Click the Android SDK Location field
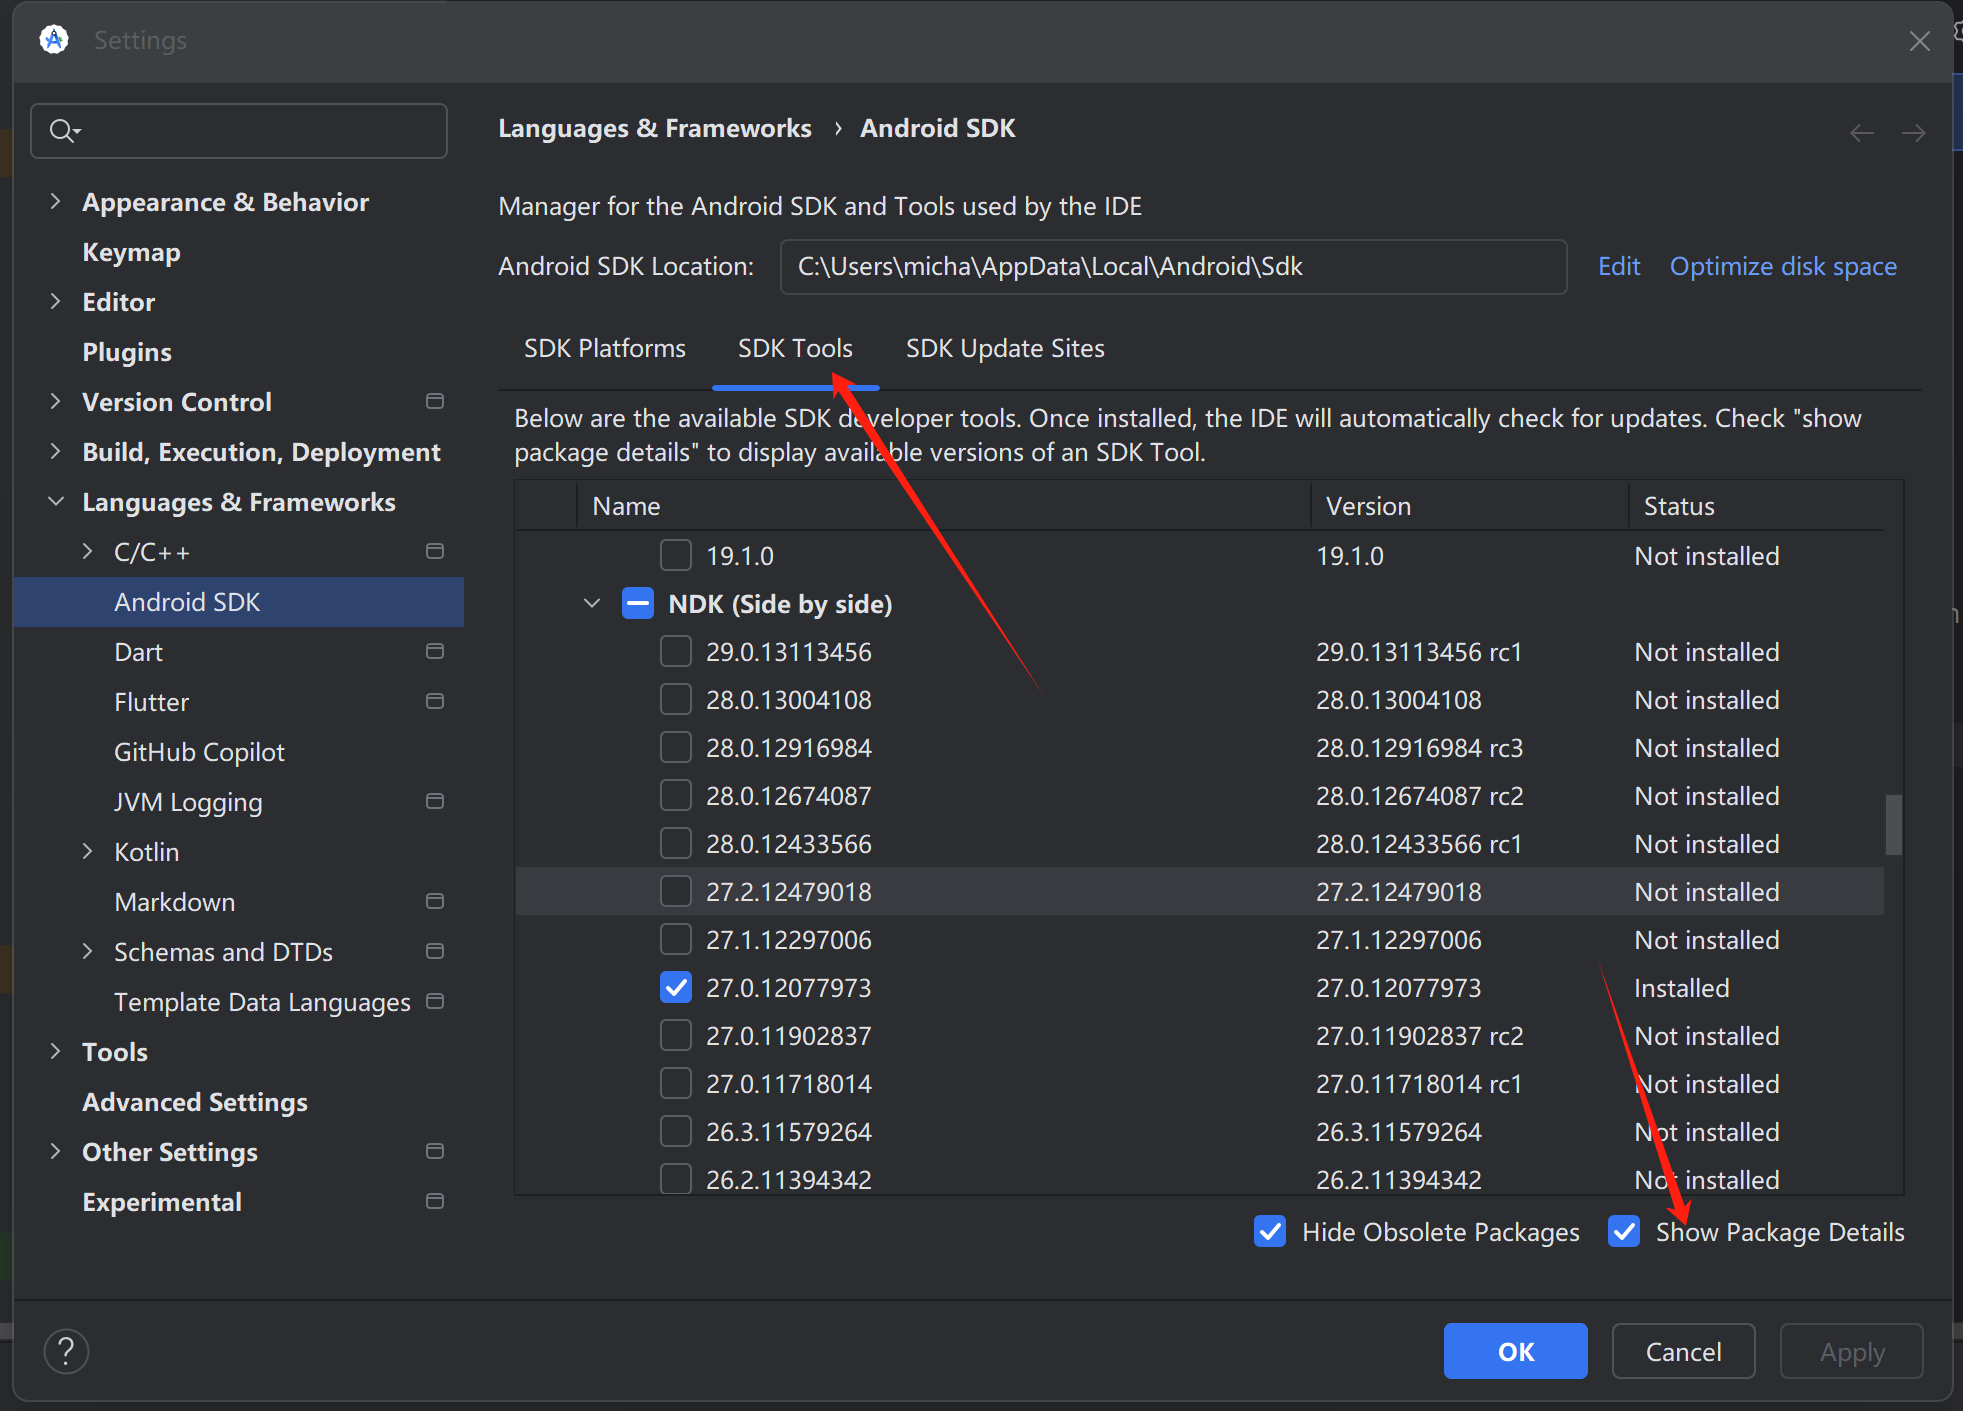Viewport: 1963px width, 1411px height. point(1173,266)
